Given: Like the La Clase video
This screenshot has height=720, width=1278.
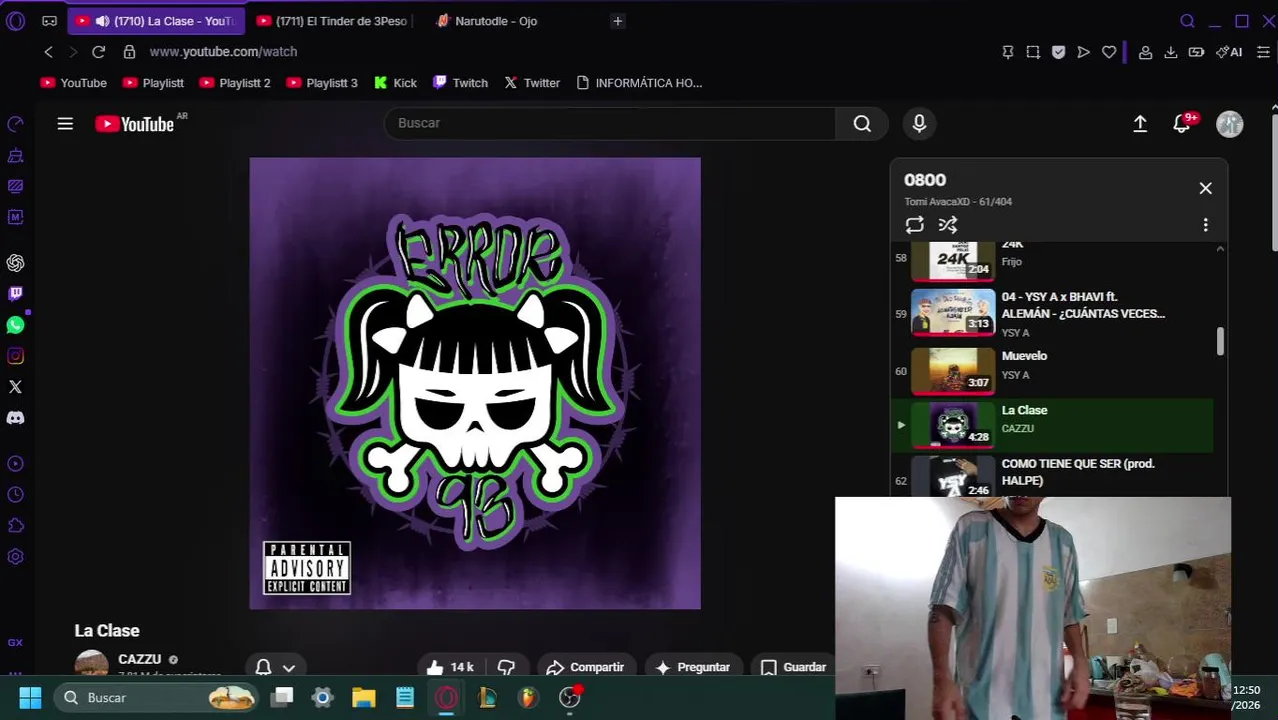Looking at the screenshot, I should 448,667.
